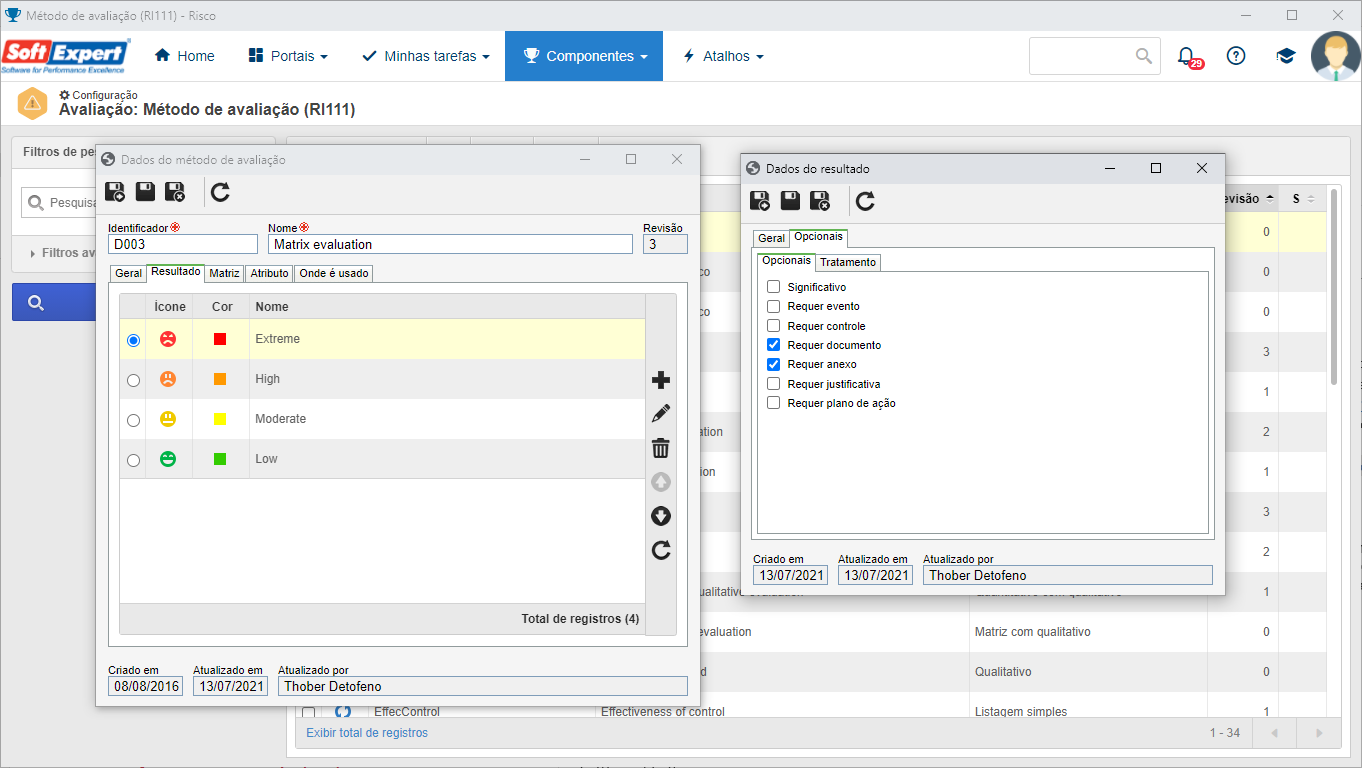Click the main list vertical scrollbar
The image size is (1362, 768).
coord(1334,285)
